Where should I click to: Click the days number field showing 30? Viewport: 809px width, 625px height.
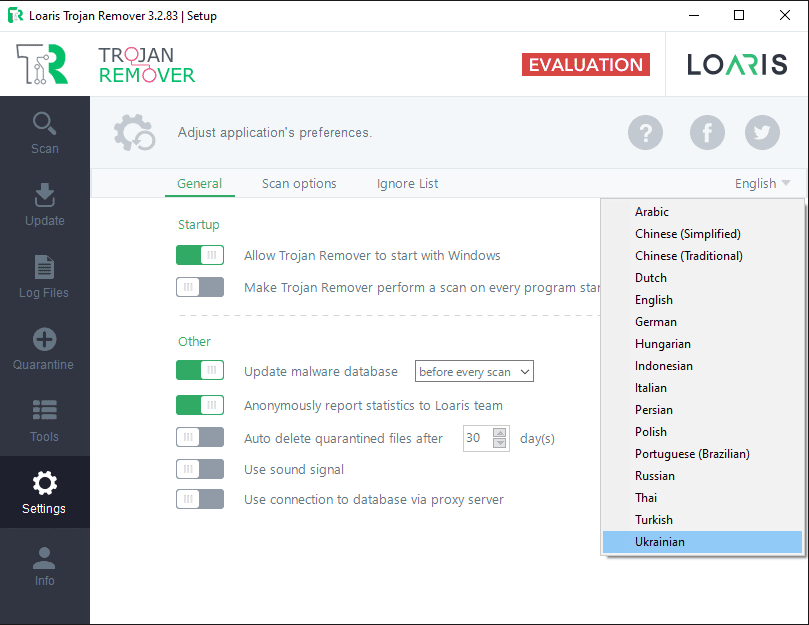tap(478, 438)
